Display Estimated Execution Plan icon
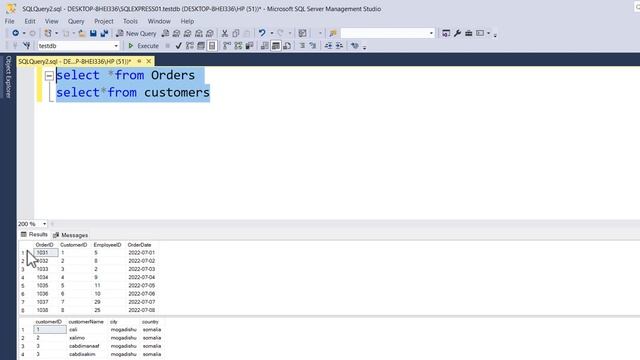The image size is (640, 360). tap(190, 46)
